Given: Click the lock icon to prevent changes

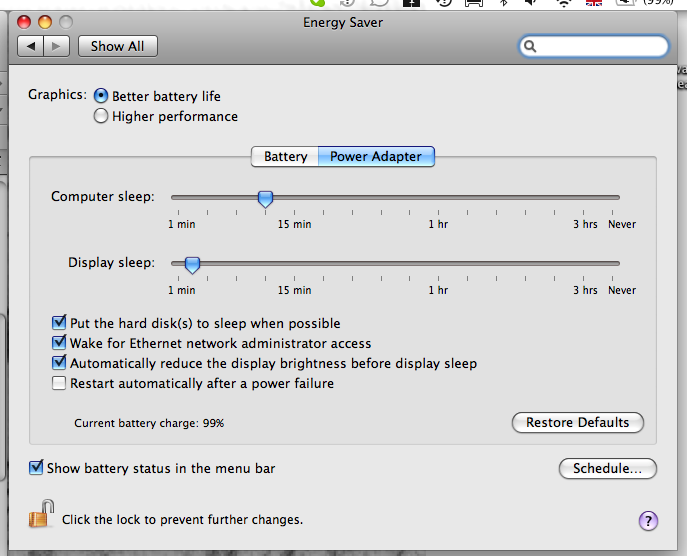Looking at the screenshot, I should (42, 514).
